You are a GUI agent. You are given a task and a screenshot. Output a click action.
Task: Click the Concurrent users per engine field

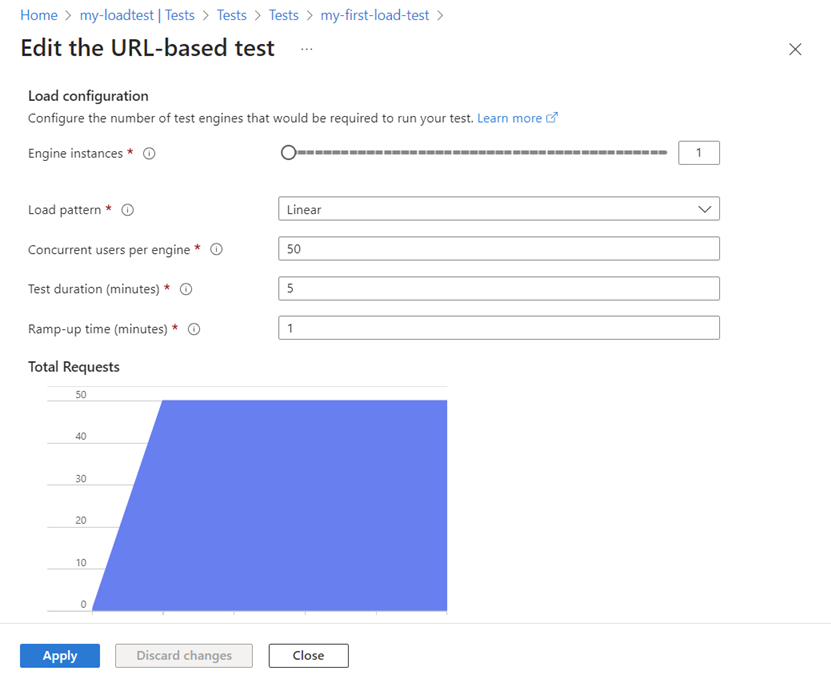[x=498, y=249]
